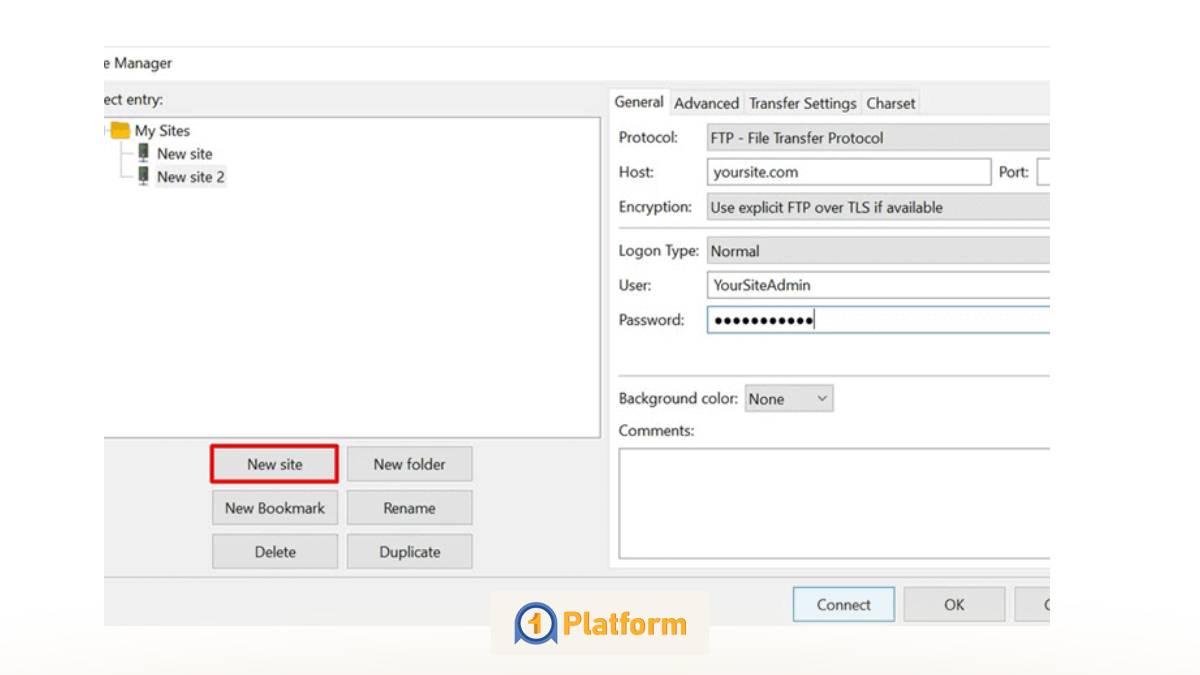This screenshot has height=675, width=1200.
Task: Select the New site server icon
Action: point(145,154)
